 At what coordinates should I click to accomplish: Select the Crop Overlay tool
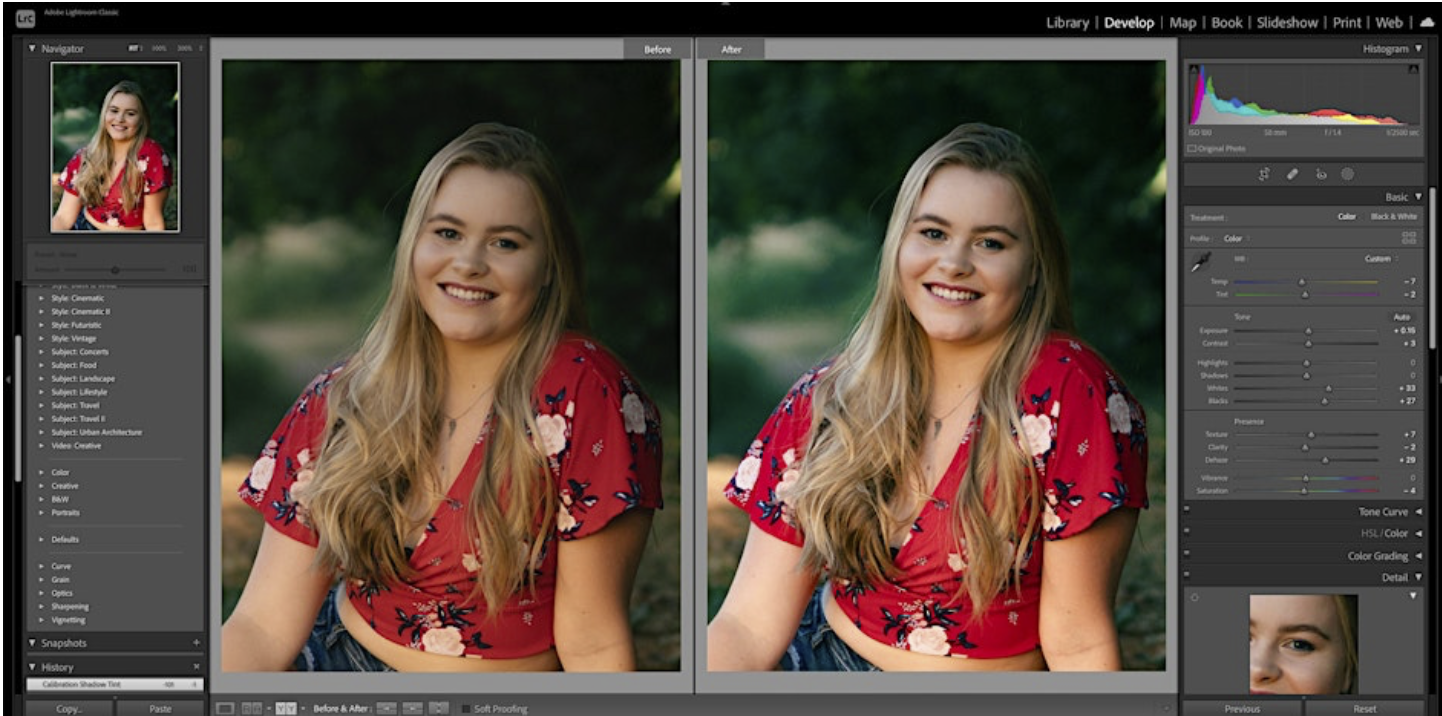click(1263, 174)
